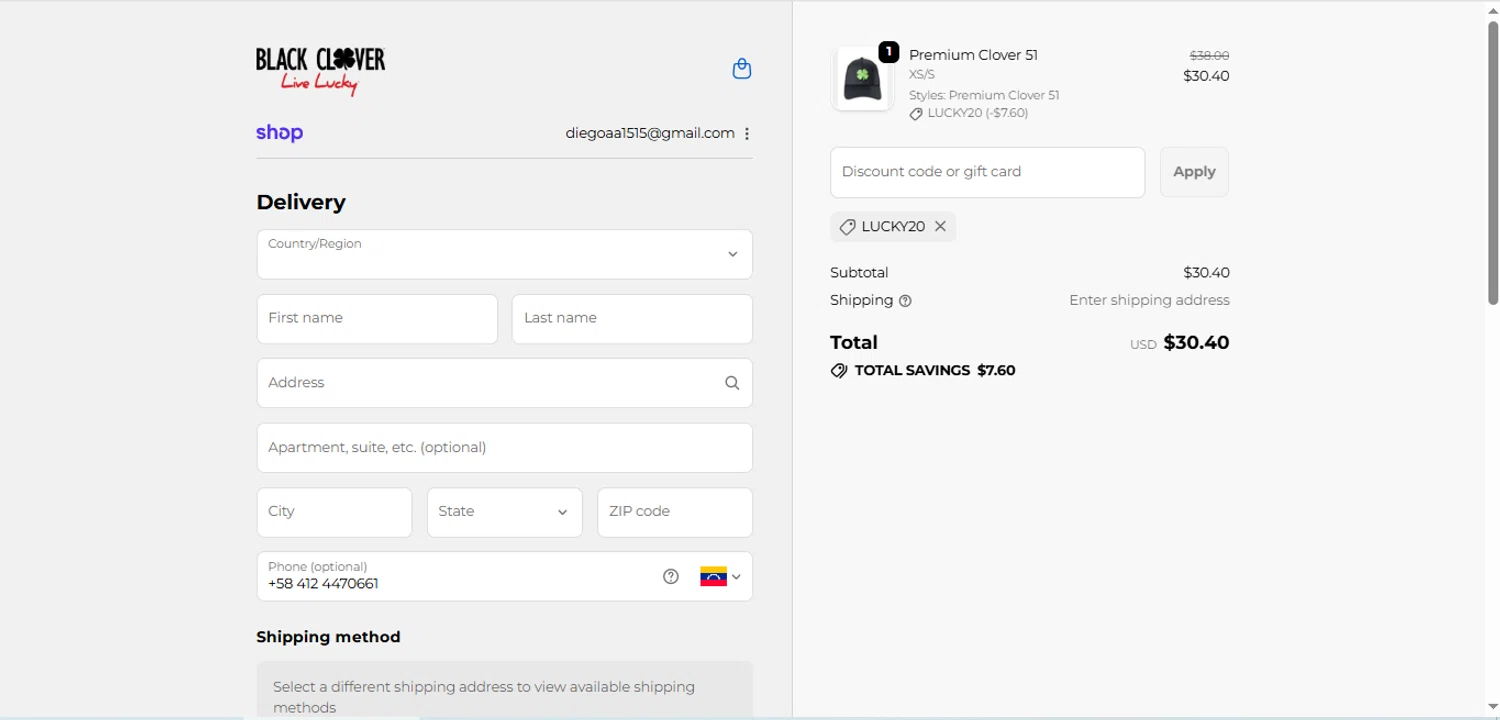This screenshot has width=1500, height=720.
Task: Click the Shipping method heading
Action: pyautogui.click(x=328, y=637)
